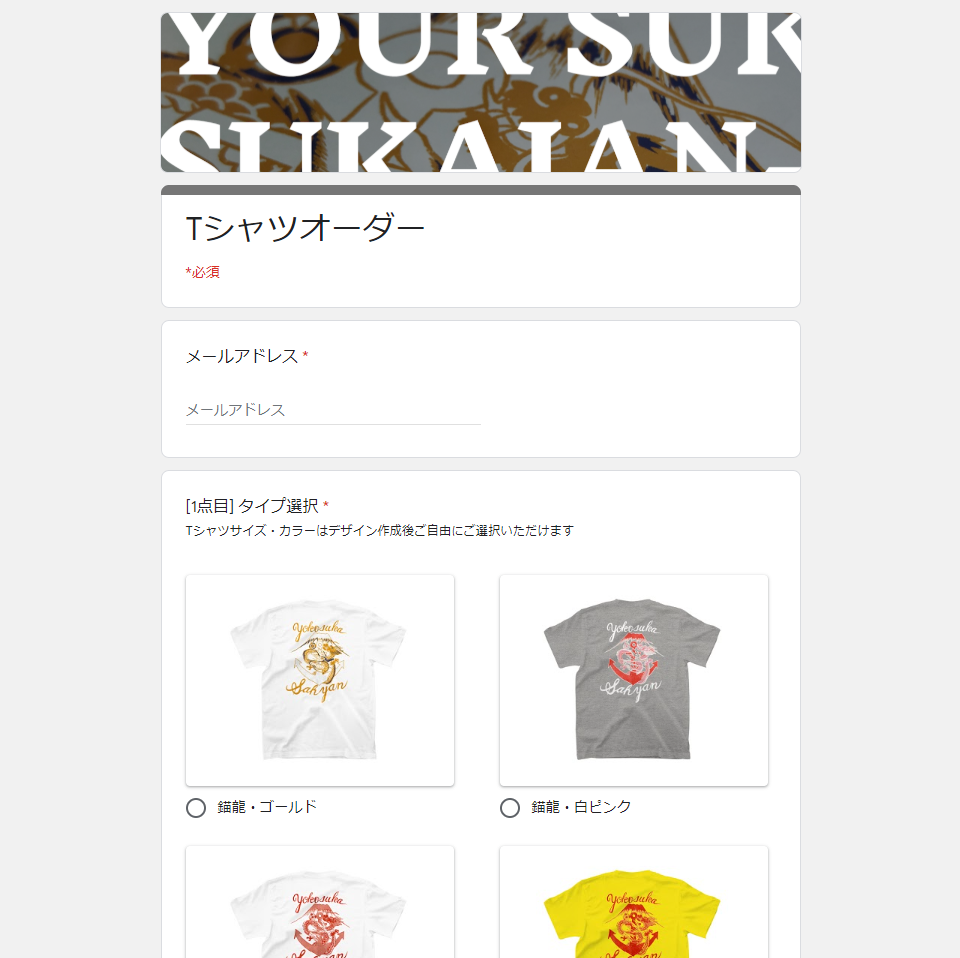960x958 pixels.
Task: Click the red asterisk beside タイプ選択 heading
Action: pos(326,504)
